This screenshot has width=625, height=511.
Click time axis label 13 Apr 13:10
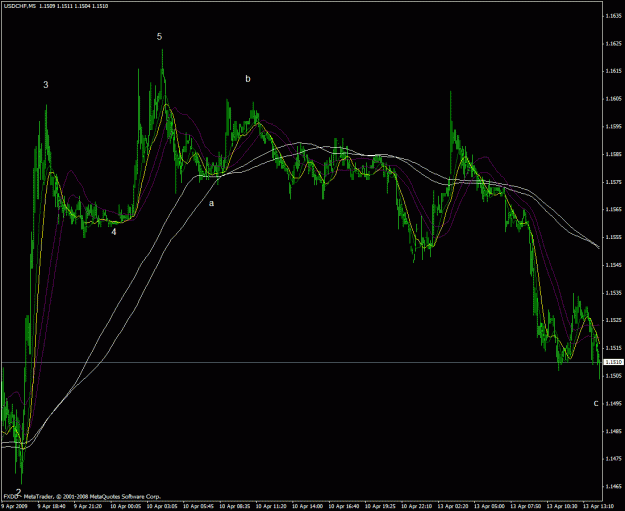[x=599, y=506]
